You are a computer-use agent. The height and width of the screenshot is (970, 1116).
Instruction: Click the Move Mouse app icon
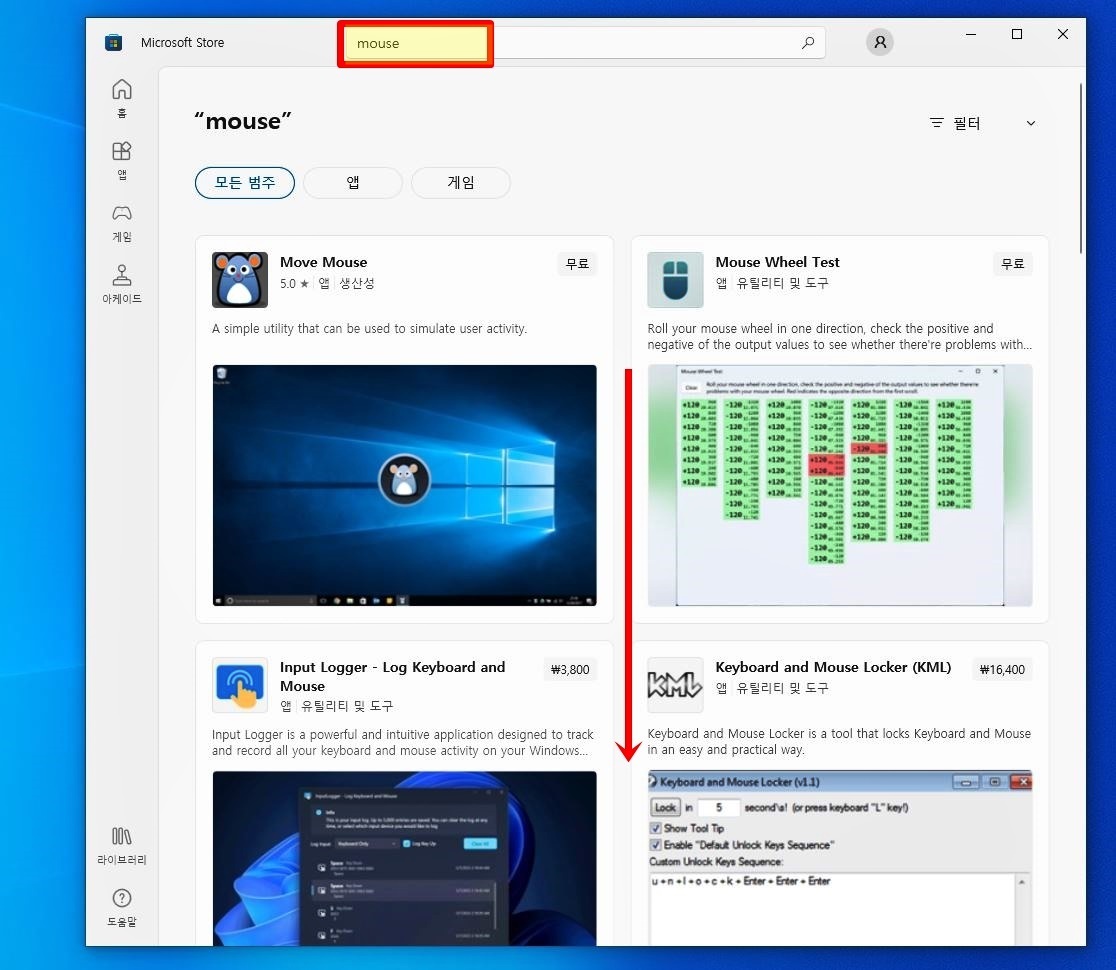click(240, 280)
